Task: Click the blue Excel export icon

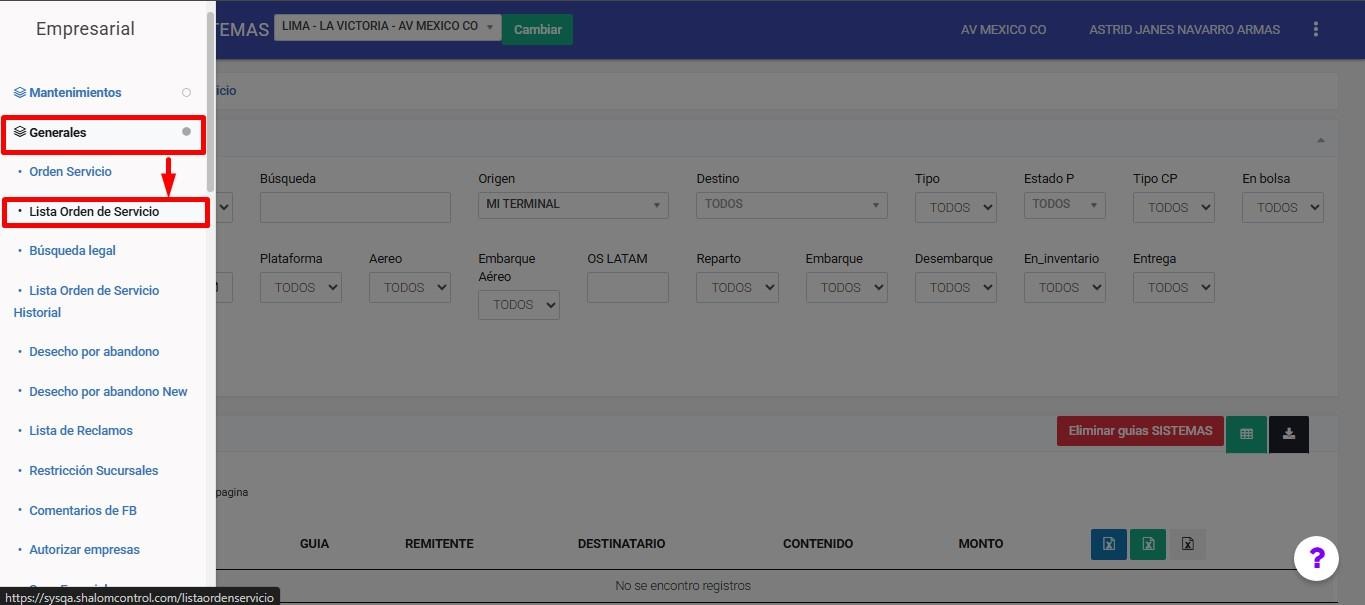Action: tap(1108, 544)
